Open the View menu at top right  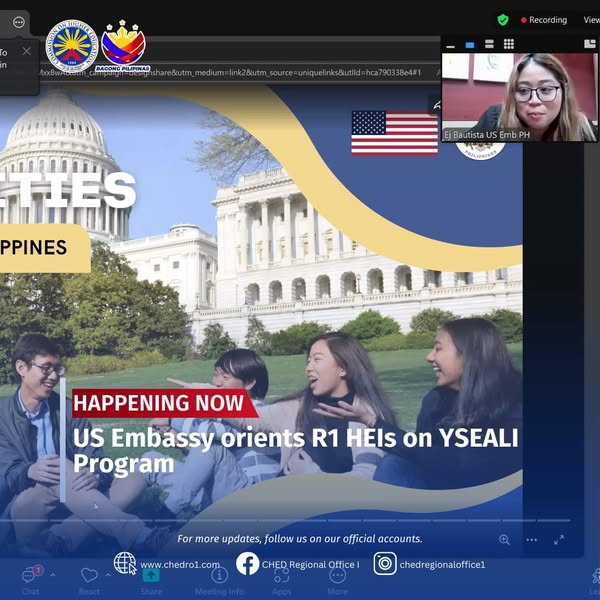coord(592,20)
